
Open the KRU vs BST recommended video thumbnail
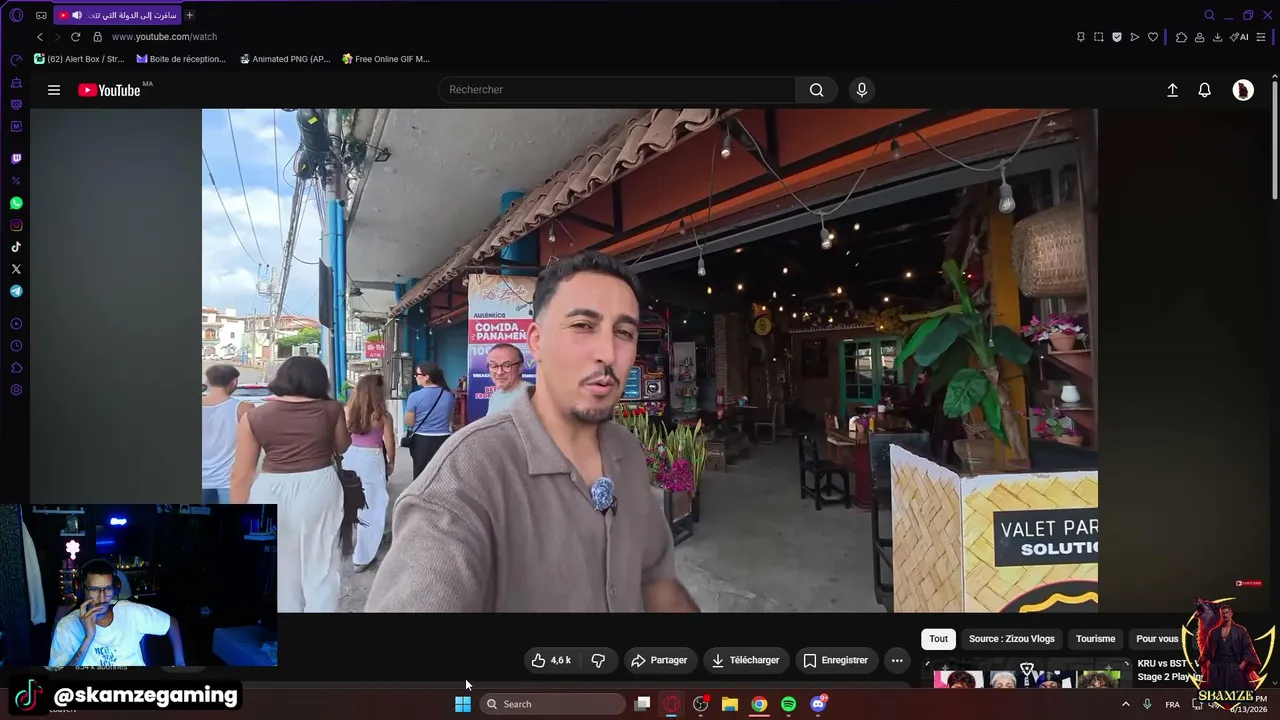tap(1027, 675)
